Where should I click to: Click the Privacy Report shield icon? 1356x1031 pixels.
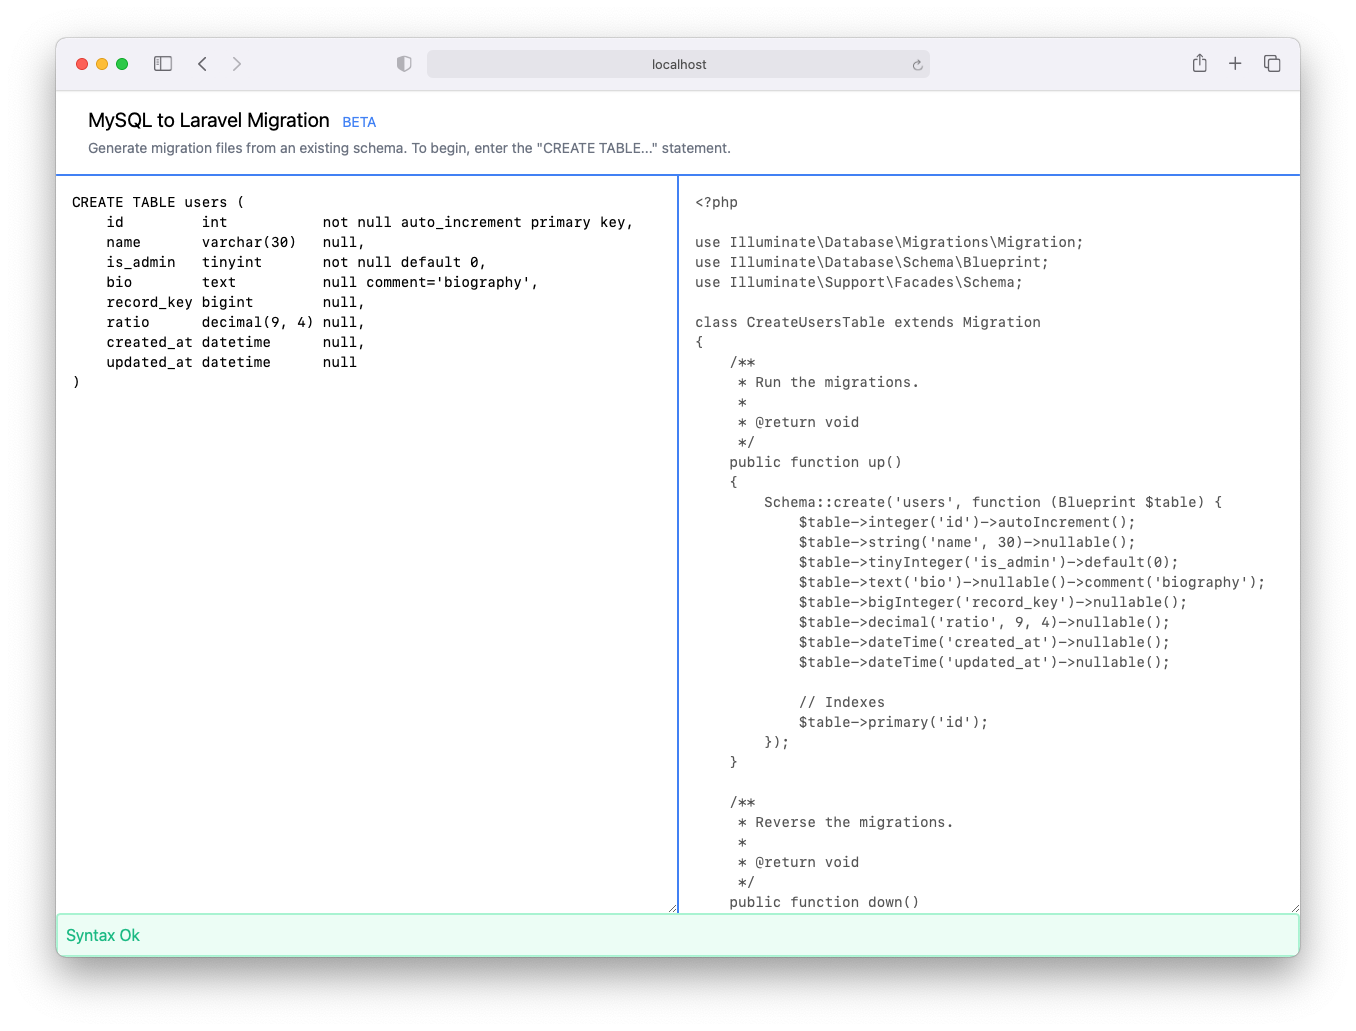[404, 63]
